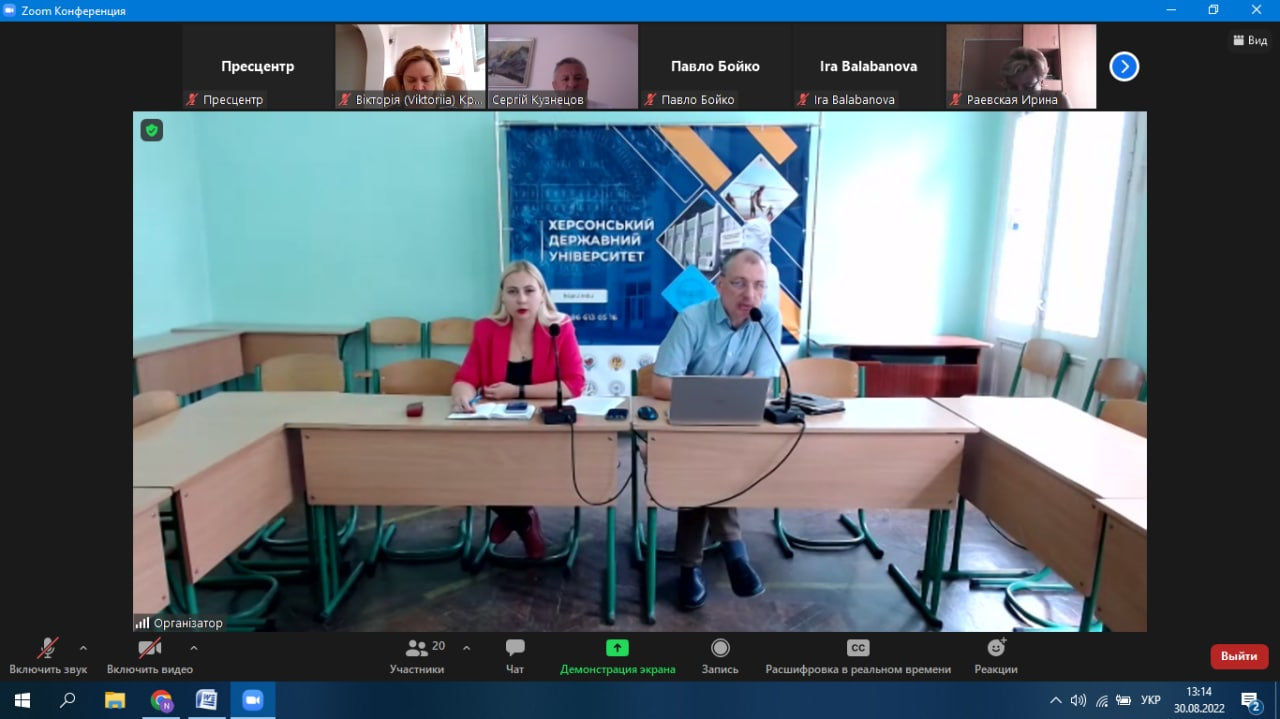Viewport: 1280px width, 719px height.
Task: Click main speaker video area
Action: tap(640, 371)
